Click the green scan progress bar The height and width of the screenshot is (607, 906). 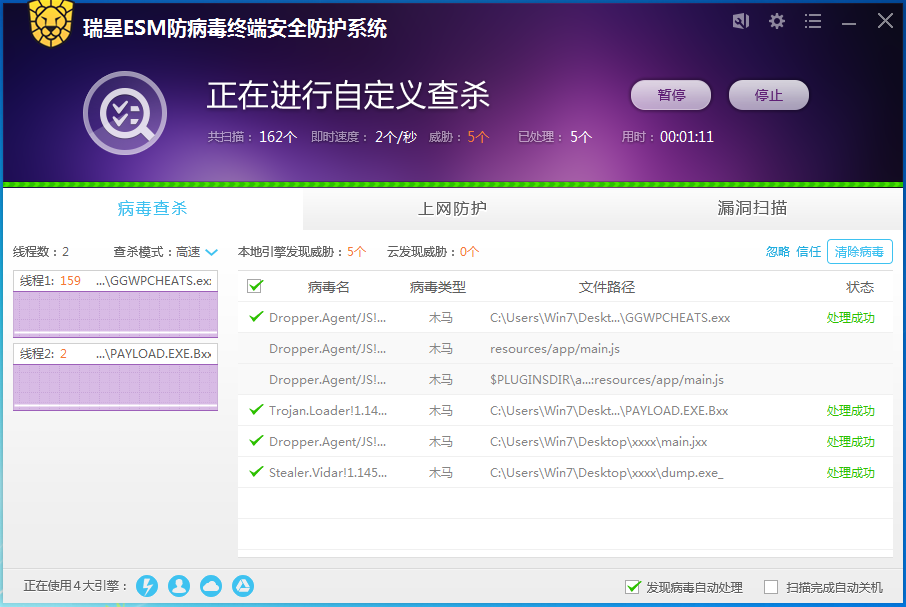coord(453,185)
